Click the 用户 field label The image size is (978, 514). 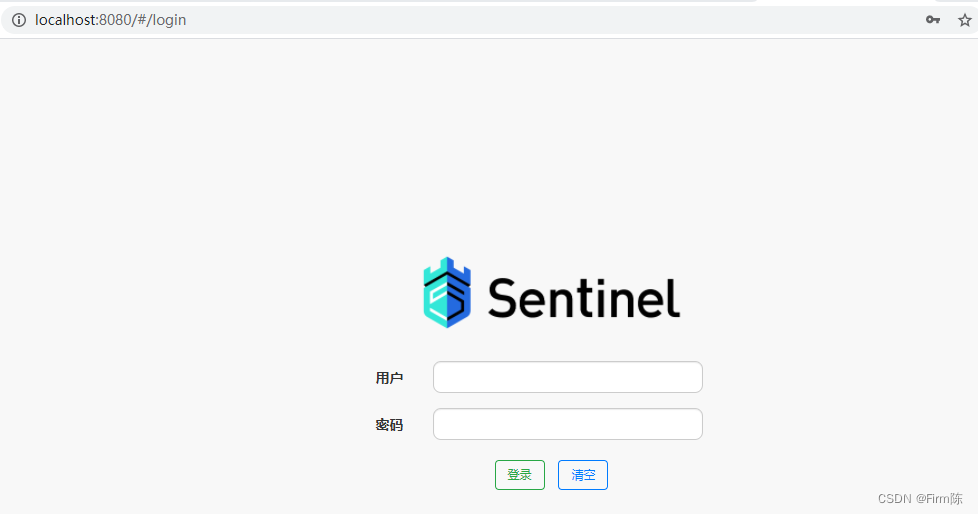coord(389,378)
